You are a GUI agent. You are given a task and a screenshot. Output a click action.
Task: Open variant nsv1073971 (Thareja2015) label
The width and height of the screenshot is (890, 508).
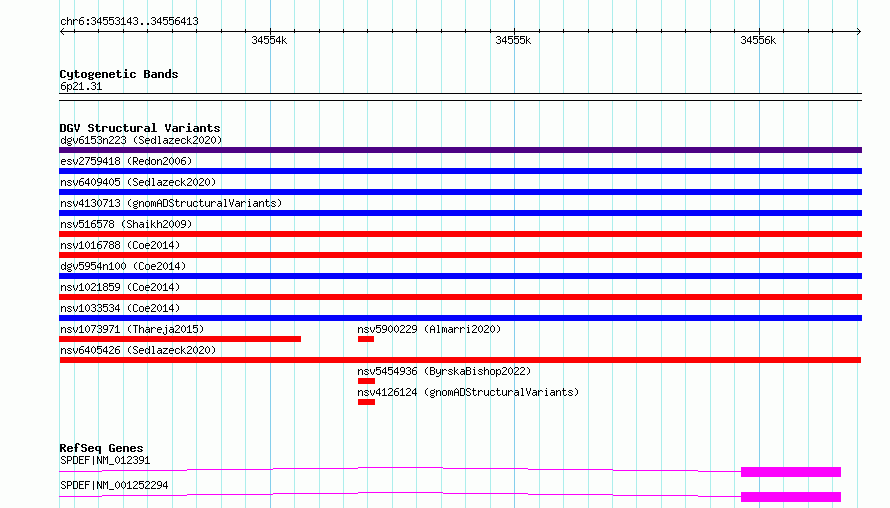(x=132, y=329)
